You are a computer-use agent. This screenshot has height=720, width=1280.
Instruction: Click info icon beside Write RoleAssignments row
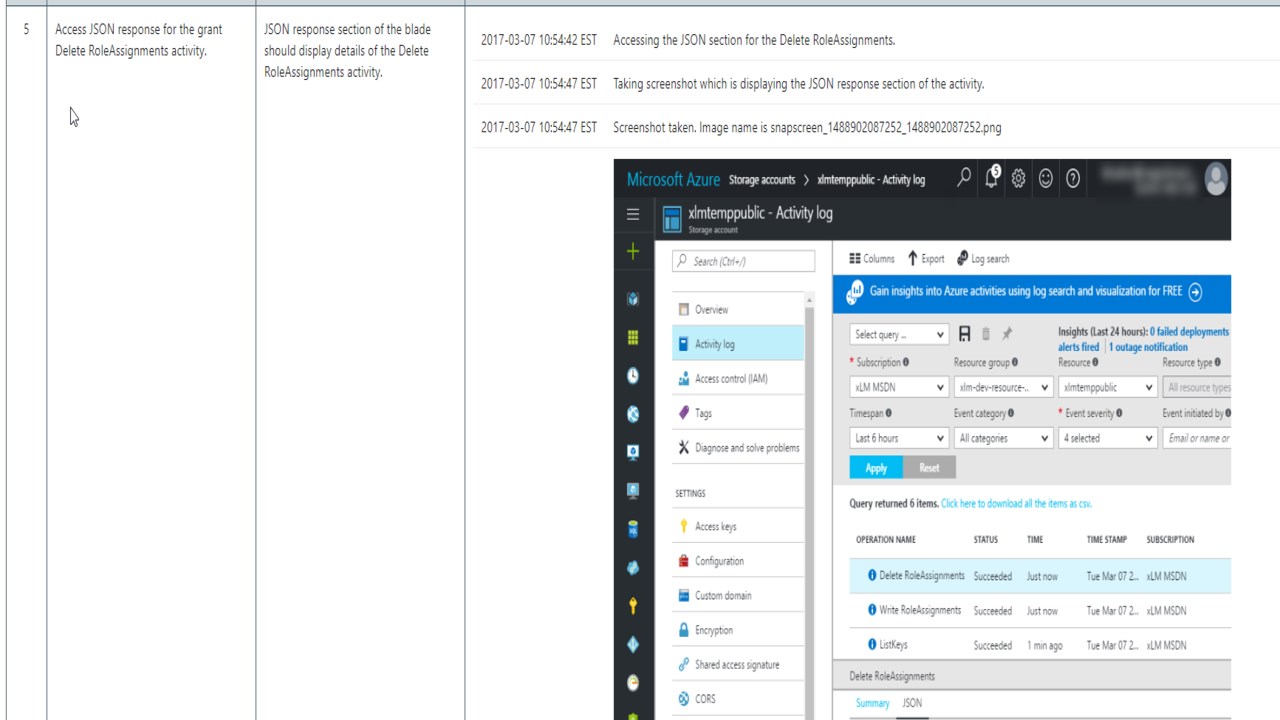click(x=872, y=610)
